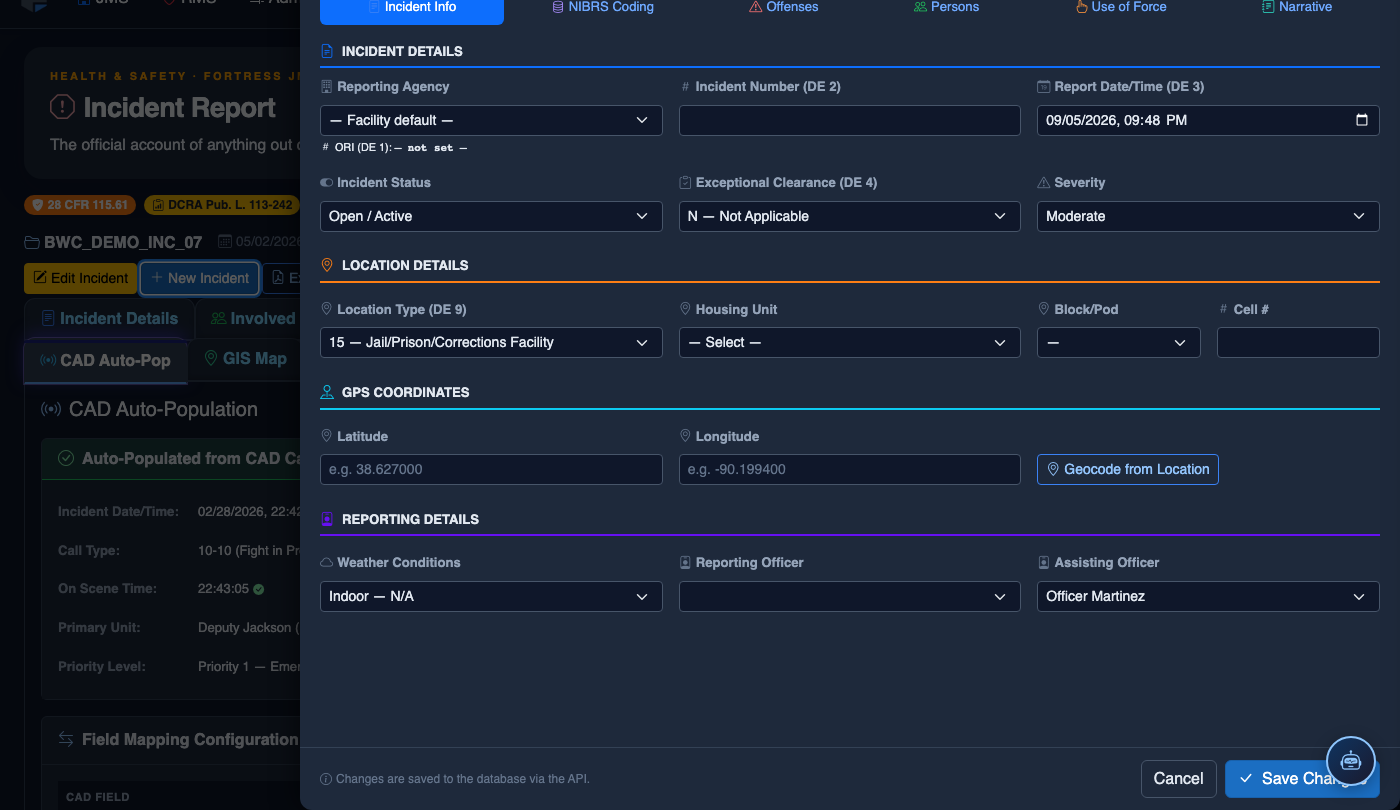This screenshot has width=1400, height=810.
Task: Click the ORI (DE 1) not set text
Action: tap(394, 148)
